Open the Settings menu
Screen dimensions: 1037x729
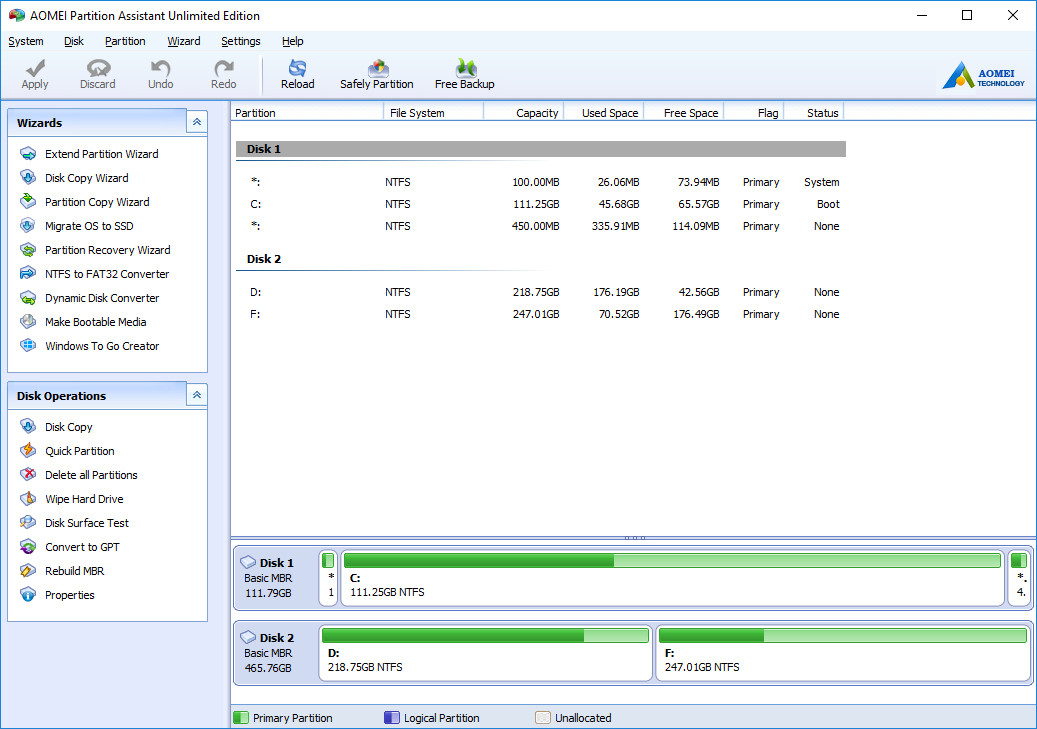[x=241, y=41]
